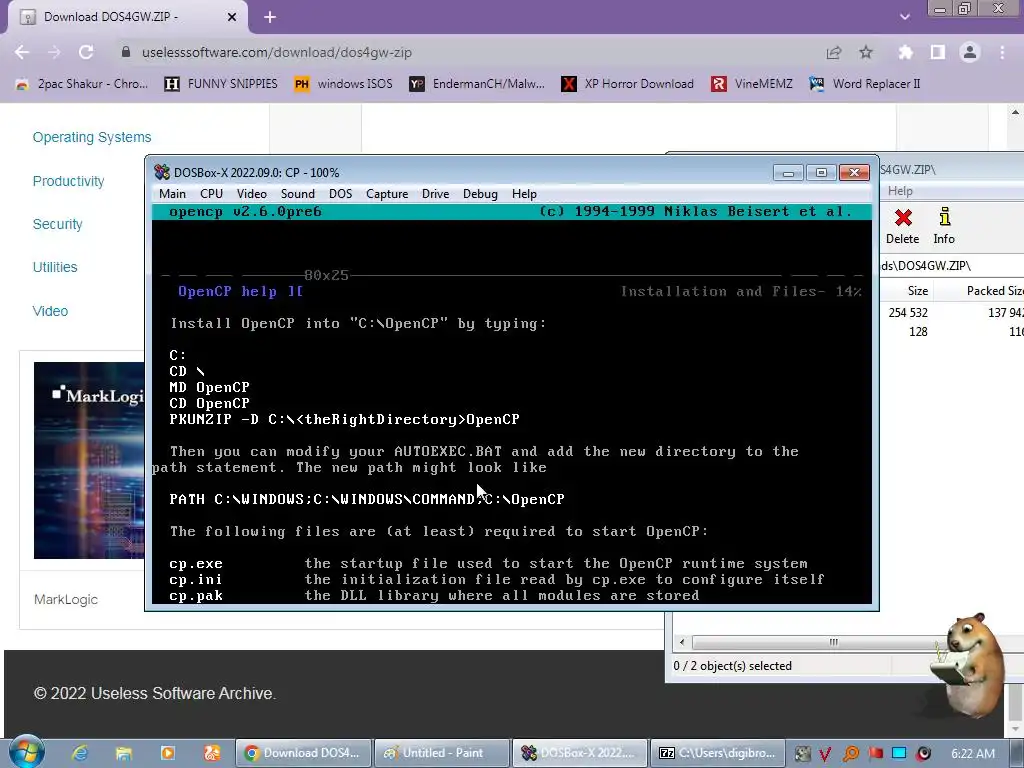Open the Operating Systems category link
Screen dimensions: 1024x768
click(92, 137)
